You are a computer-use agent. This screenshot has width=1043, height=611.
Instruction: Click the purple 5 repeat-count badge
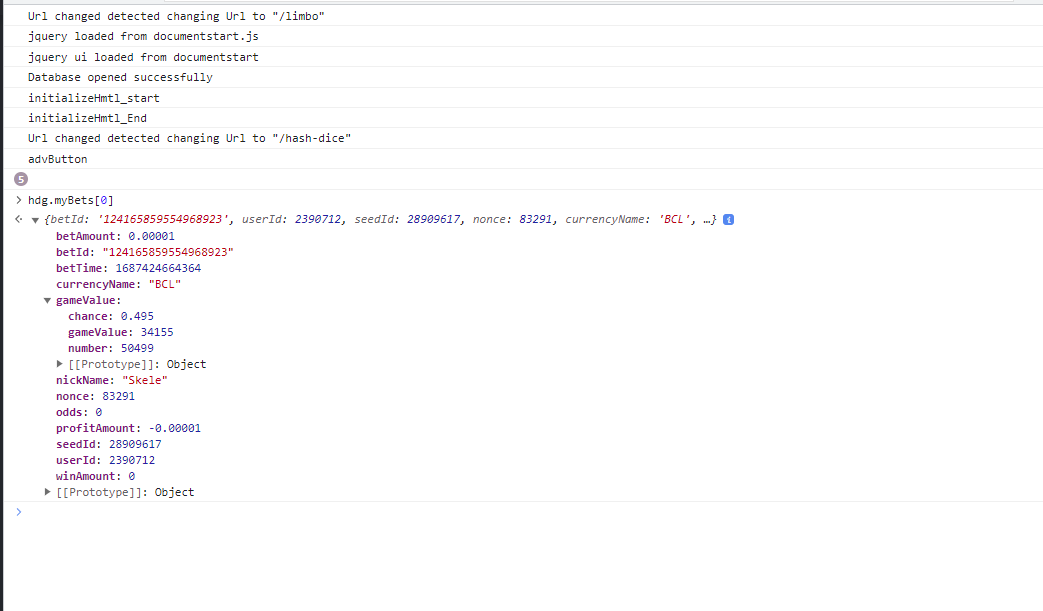[x=21, y=179]
